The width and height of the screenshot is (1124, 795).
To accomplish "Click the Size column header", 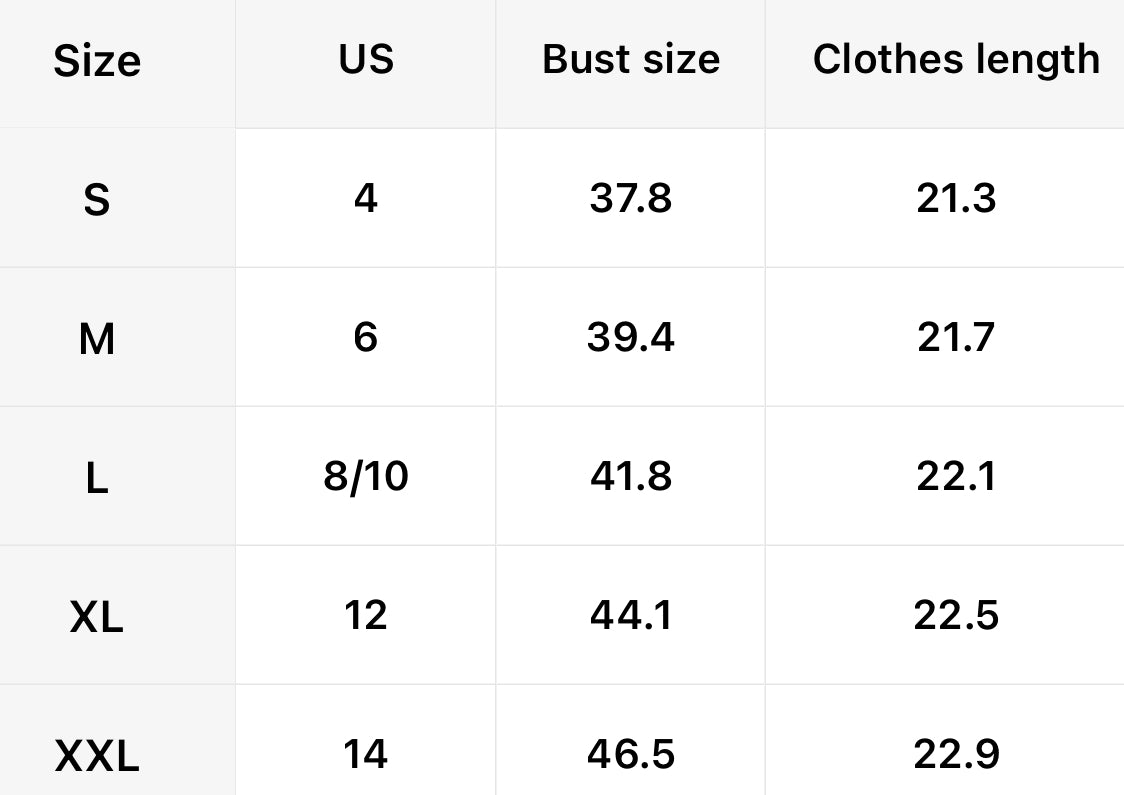I will pos(97,61).
